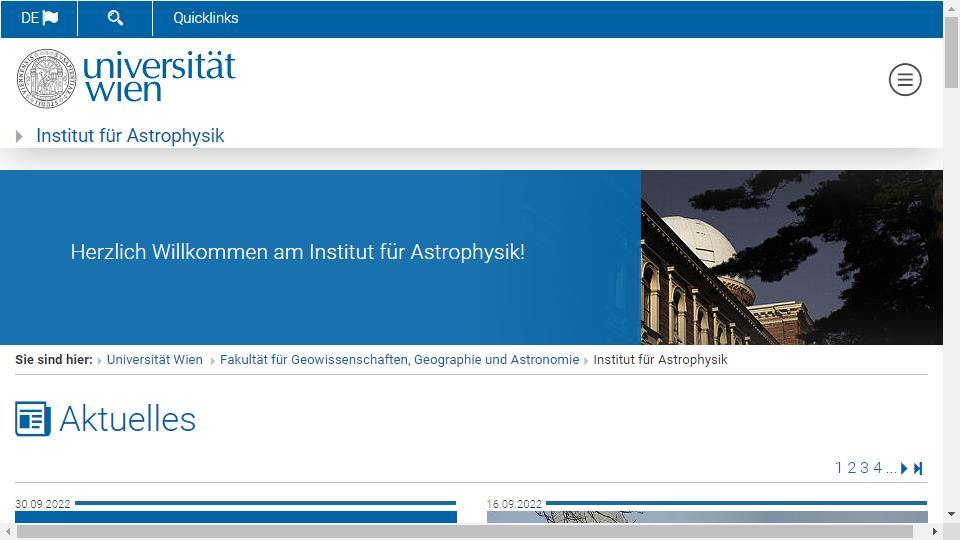Go to news page 4
The image size is (960, 540).
click(877, 468)
